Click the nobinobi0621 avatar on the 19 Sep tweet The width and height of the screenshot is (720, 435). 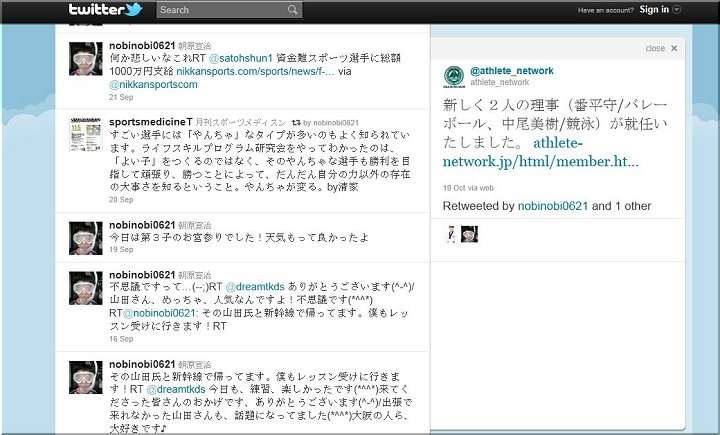84,237
